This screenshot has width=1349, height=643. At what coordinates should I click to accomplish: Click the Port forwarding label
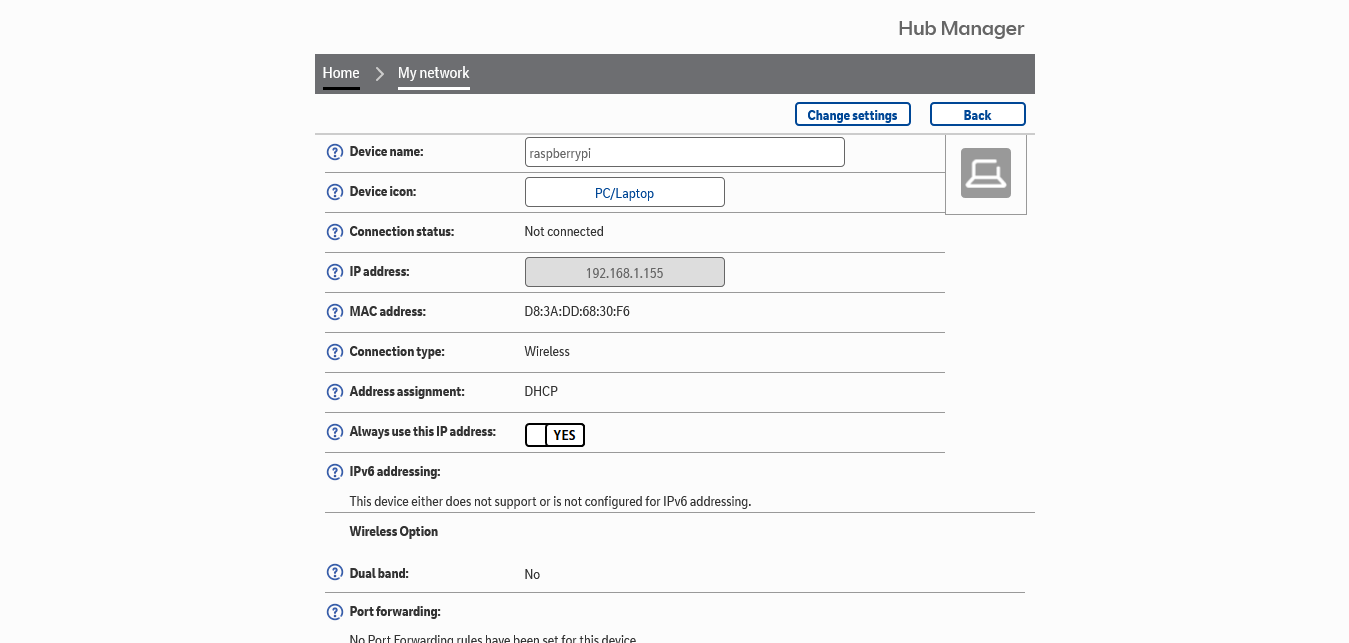coord(395,611)
